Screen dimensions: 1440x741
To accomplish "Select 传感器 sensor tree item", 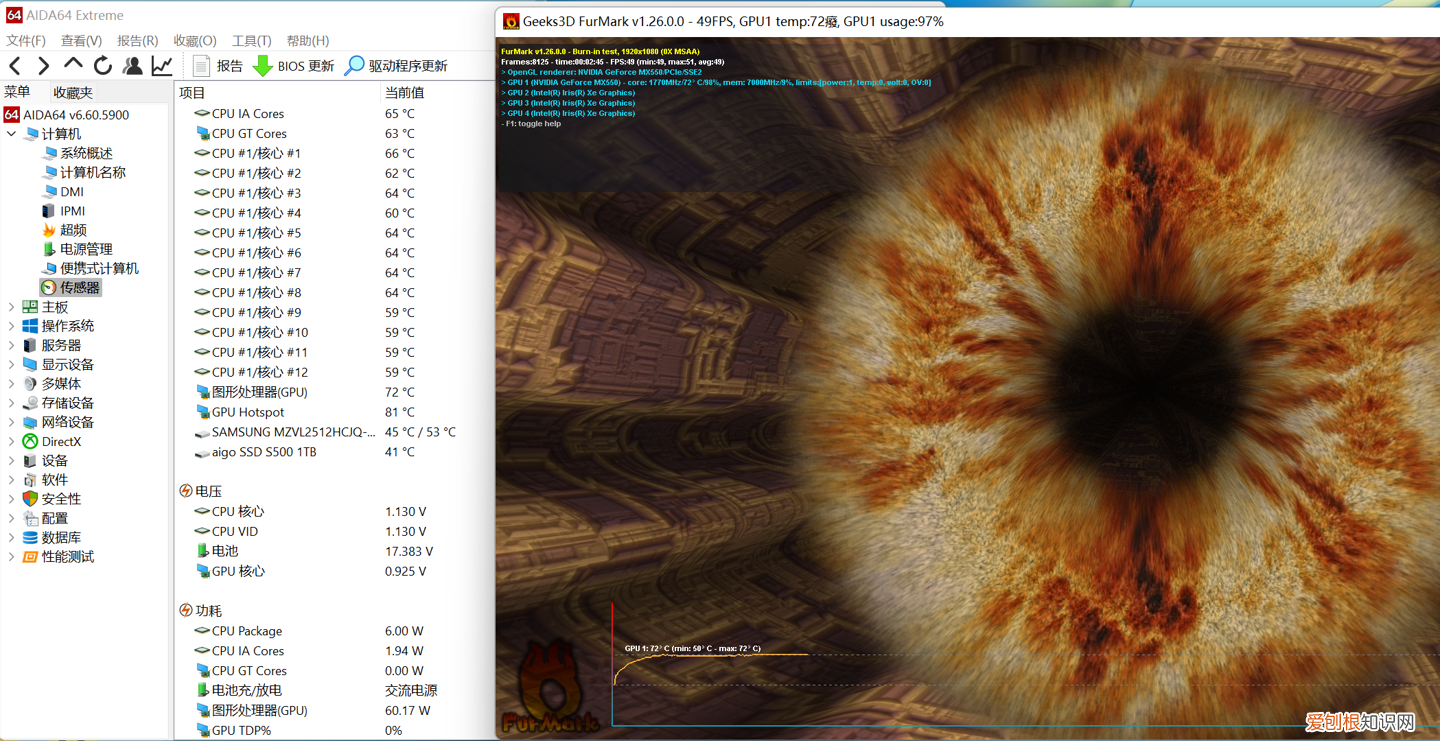I will point(79,287).
